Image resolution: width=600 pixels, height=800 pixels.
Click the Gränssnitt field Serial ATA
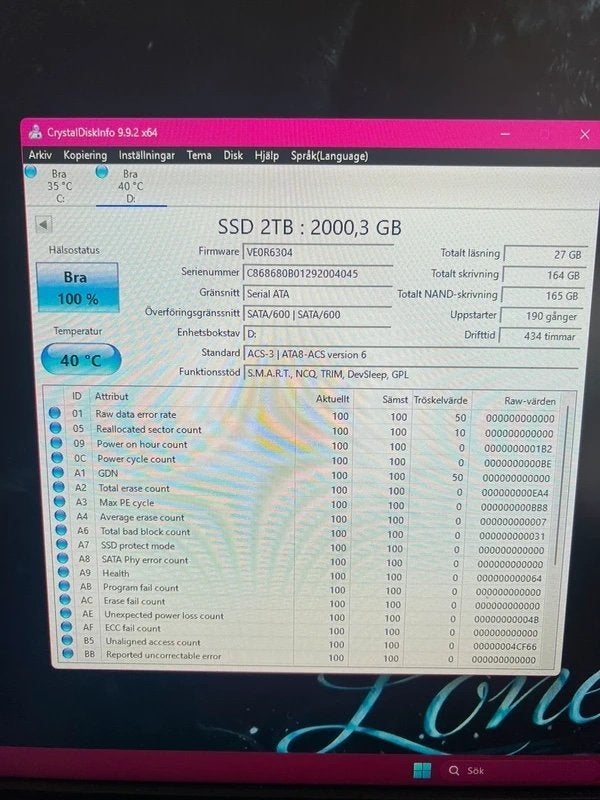click(317, 294)
